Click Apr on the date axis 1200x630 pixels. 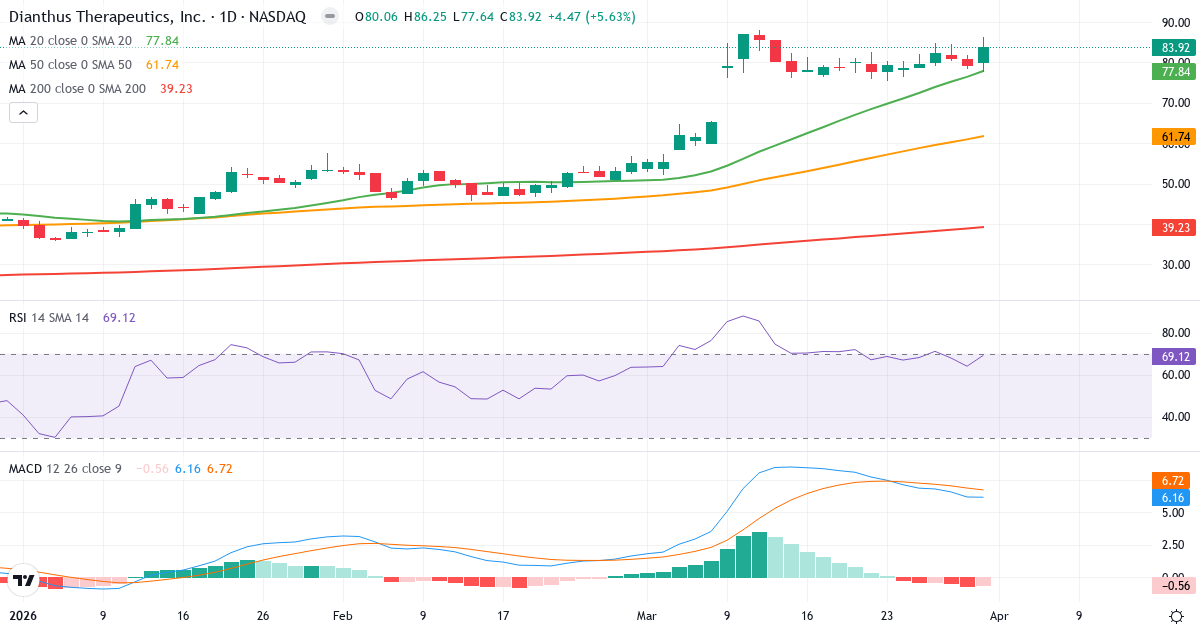click(x=999, y=617)
